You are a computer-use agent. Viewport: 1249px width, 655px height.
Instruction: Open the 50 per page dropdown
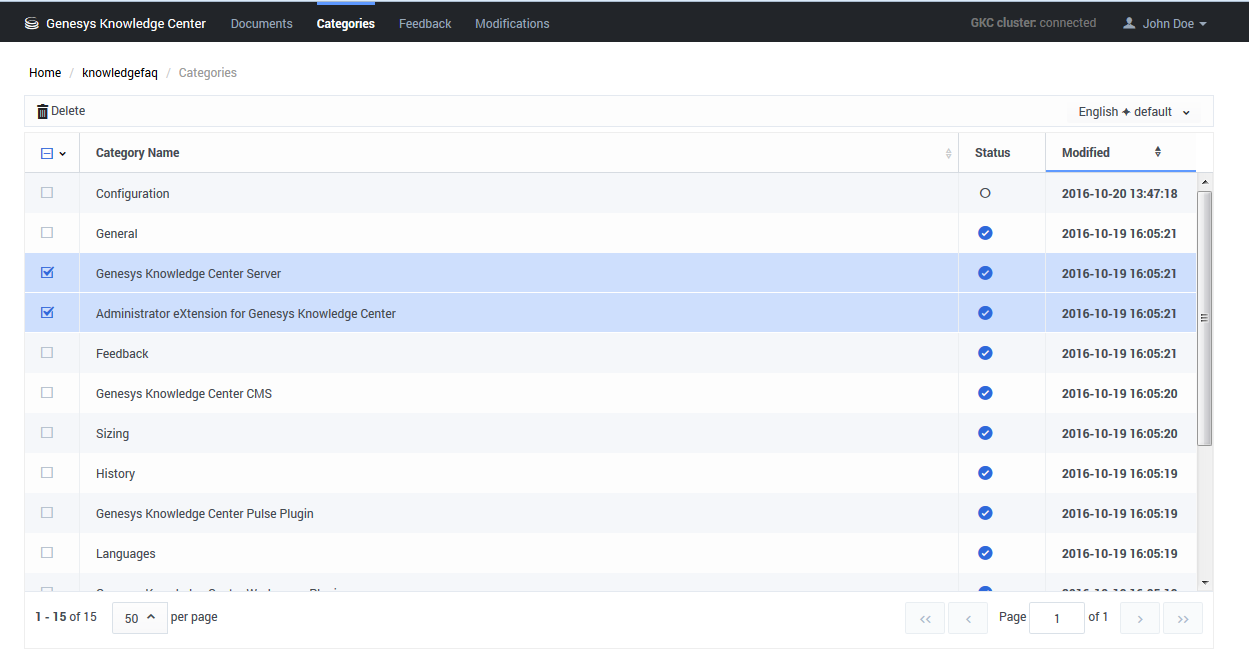point(139,618)
